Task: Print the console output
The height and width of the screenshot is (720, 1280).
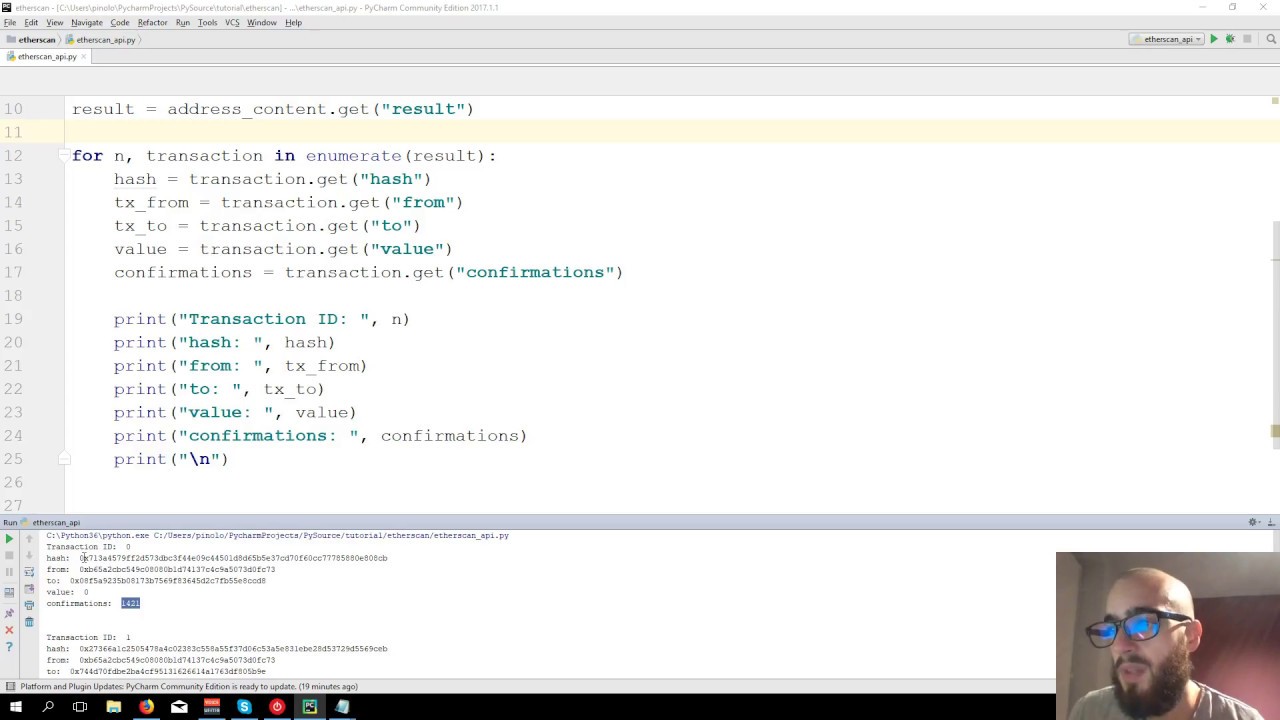Action: [x=29, y=605]
